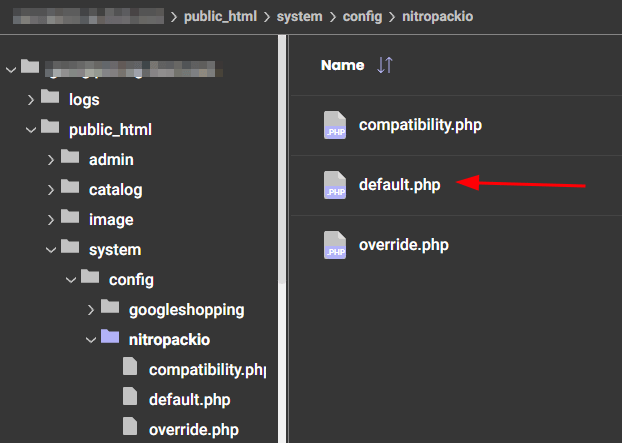Collapse the nitropackio folder in the tree
Image resolution: width=622 pixels, height=443 pixels.
[91, 339]
